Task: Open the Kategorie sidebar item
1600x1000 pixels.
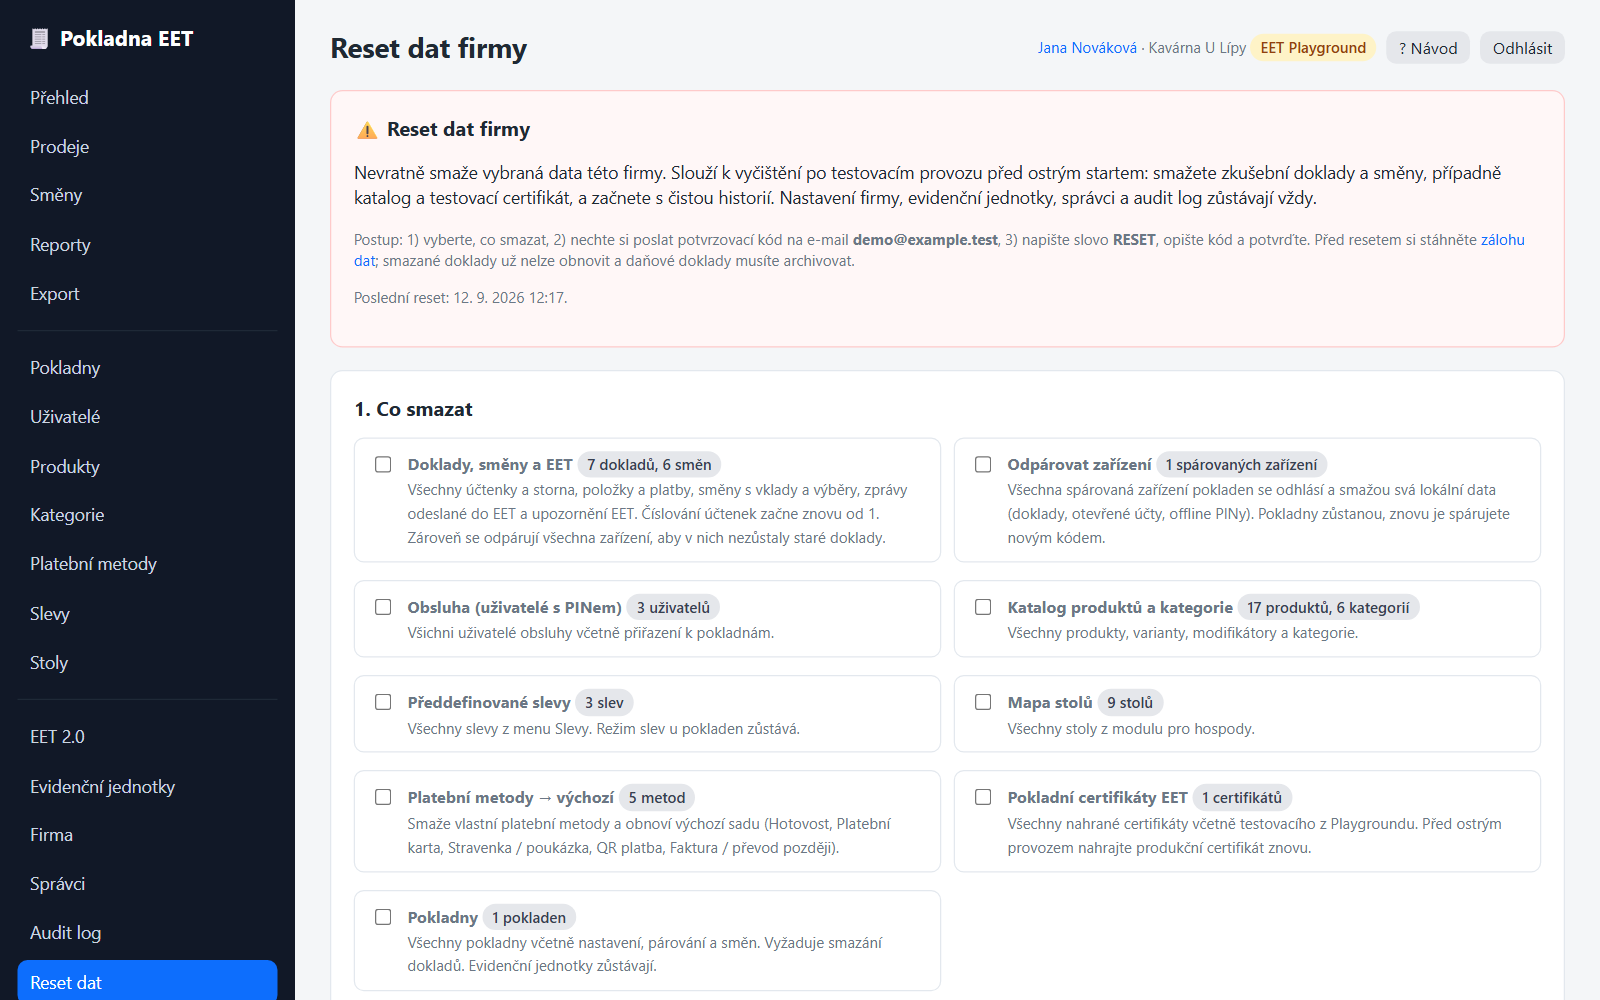Action: pyautogui.click(x=147, y=515)
